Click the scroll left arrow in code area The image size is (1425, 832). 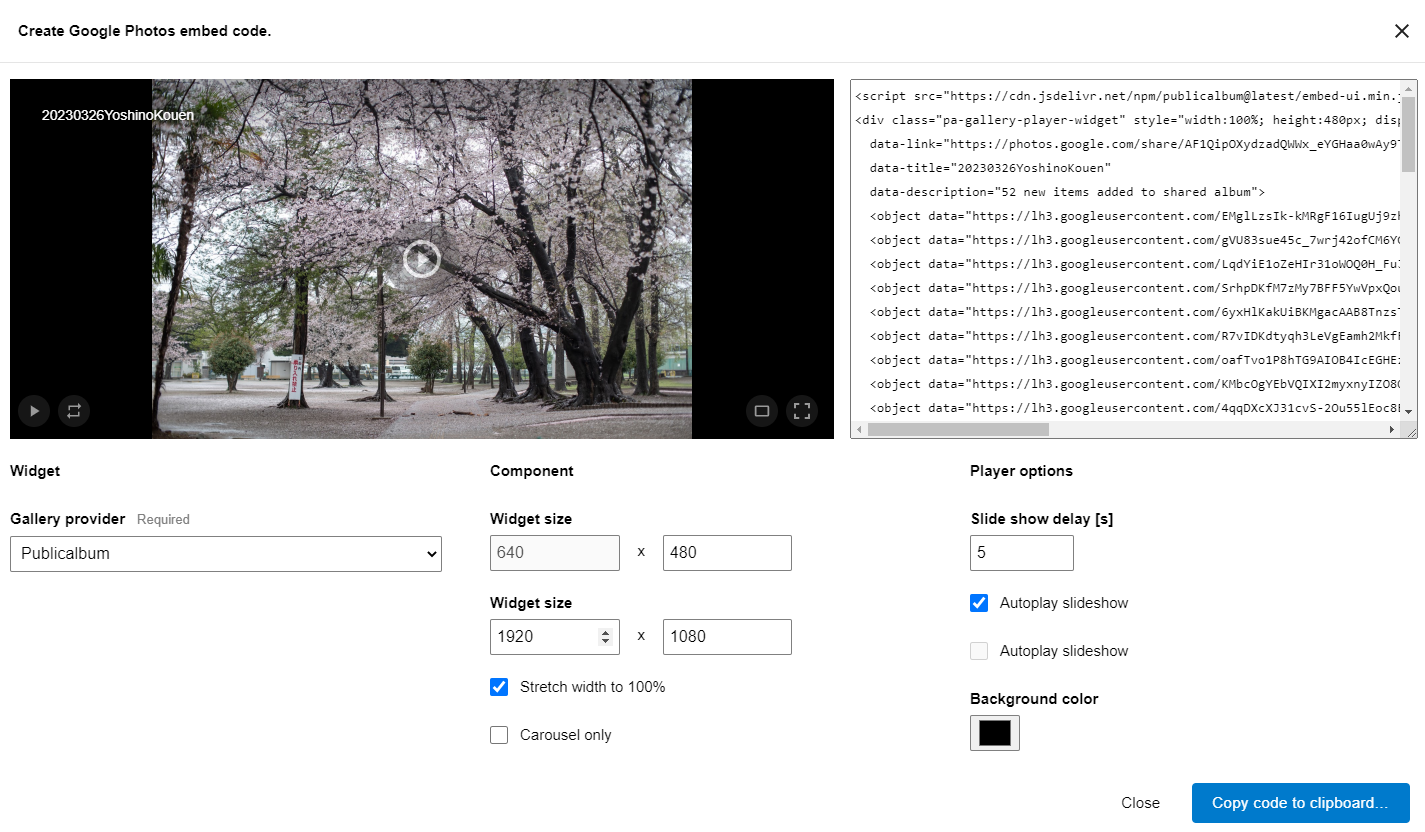point(859,430)
